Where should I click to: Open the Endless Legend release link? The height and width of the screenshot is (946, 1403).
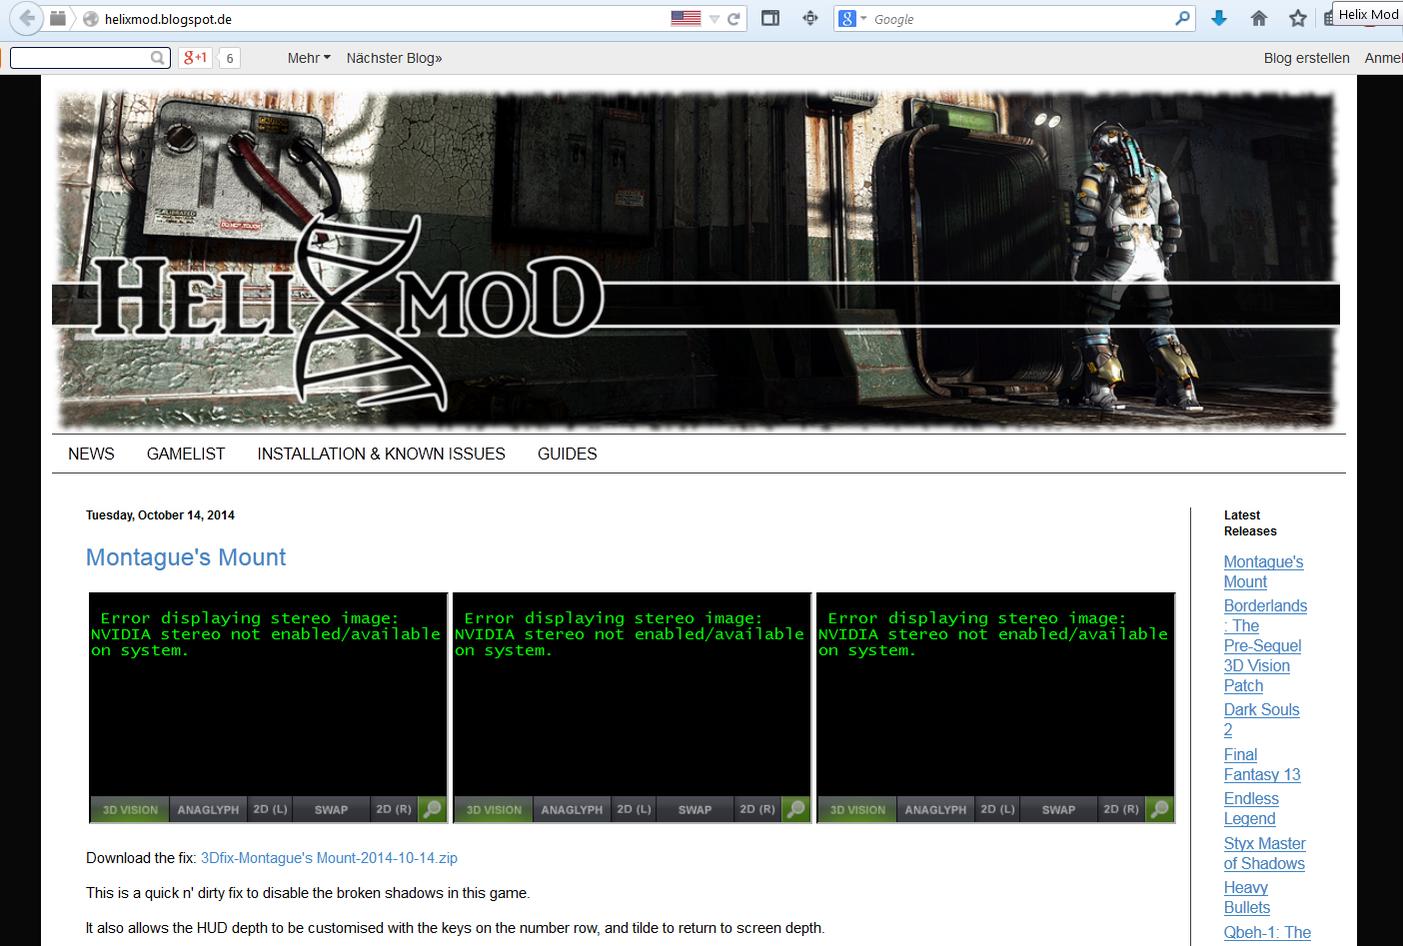(1251, 809)
